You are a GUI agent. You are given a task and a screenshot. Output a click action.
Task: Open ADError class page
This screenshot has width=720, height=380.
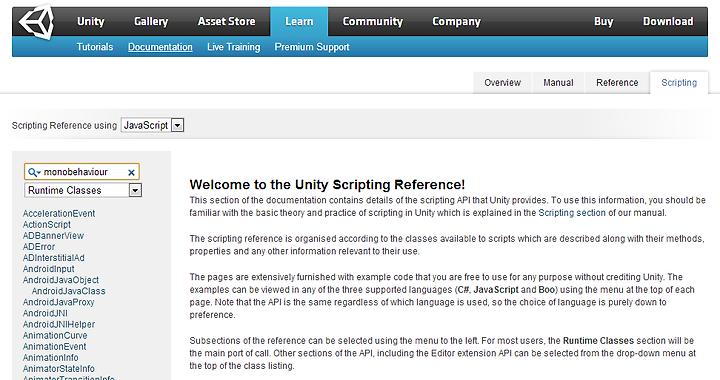click(39, 247)
